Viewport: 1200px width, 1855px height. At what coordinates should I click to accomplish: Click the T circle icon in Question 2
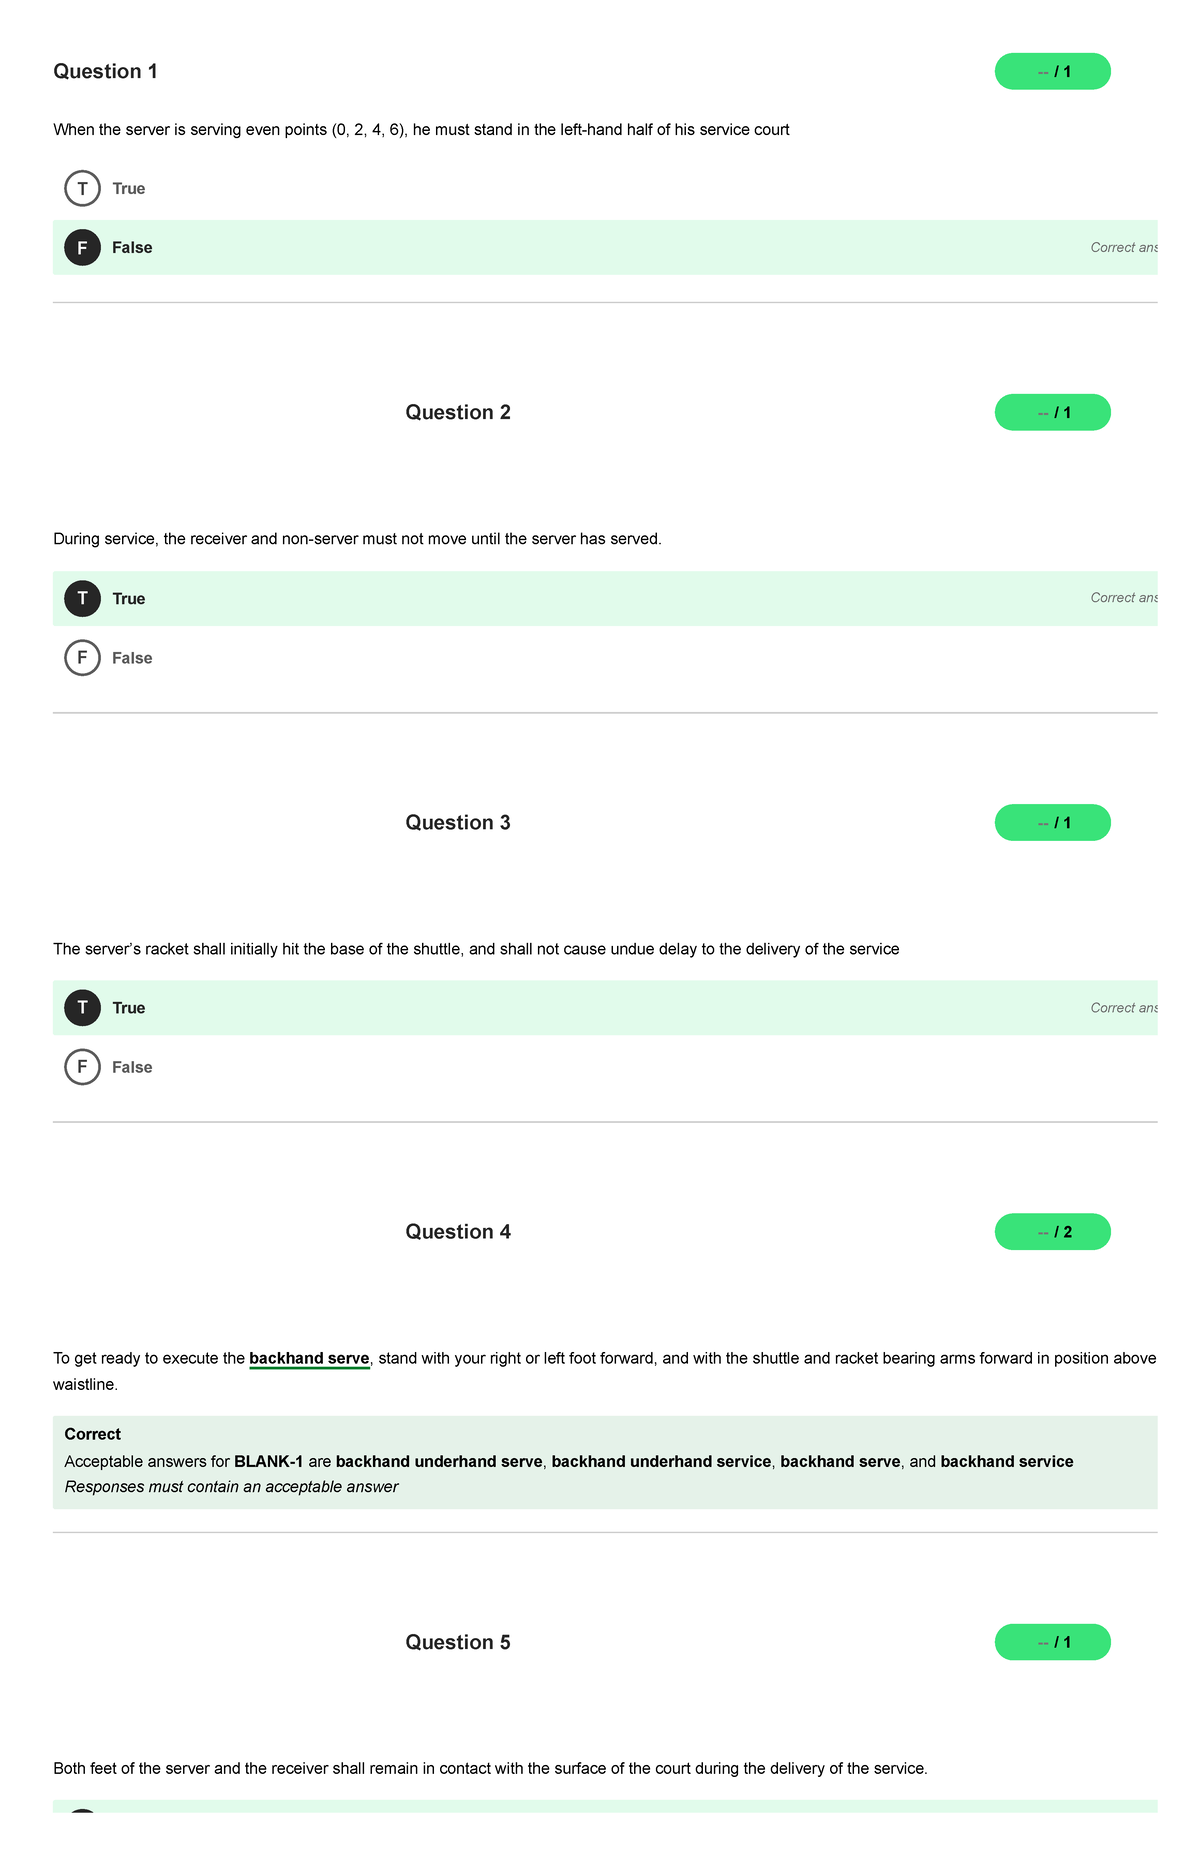(x=82, y=598)
